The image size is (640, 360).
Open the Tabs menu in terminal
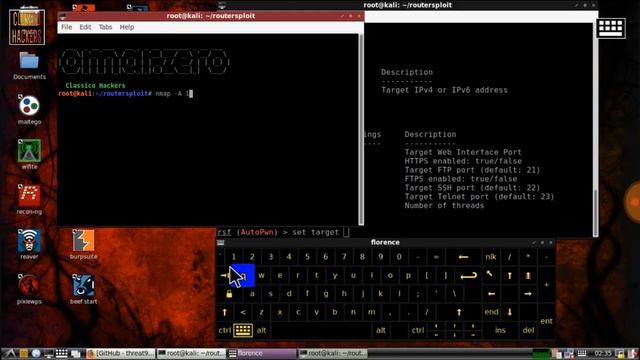105,27
